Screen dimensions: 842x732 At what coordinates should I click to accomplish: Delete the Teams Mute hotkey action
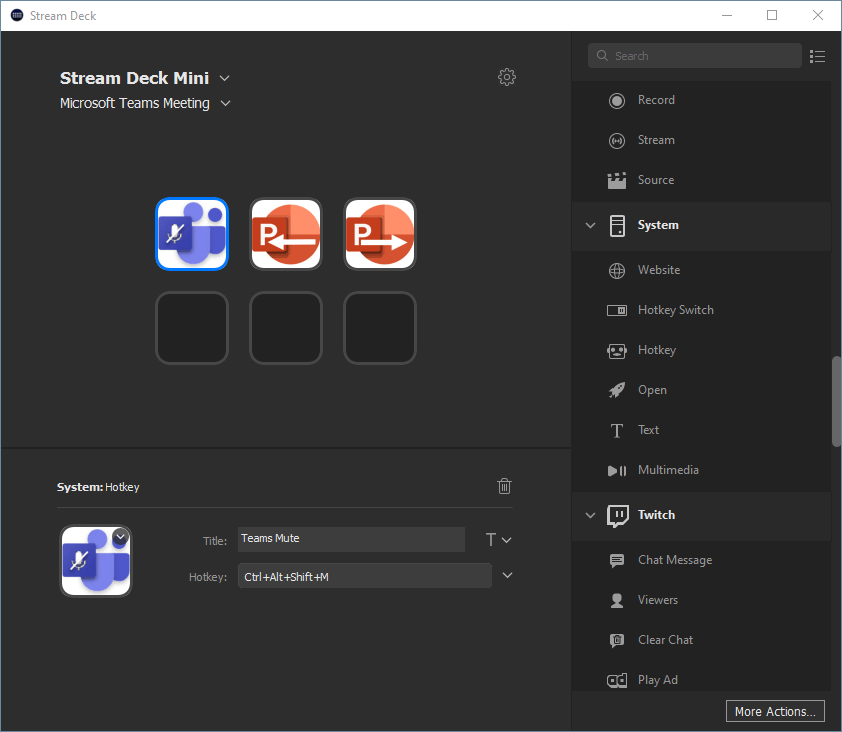(x=504, y=486)
